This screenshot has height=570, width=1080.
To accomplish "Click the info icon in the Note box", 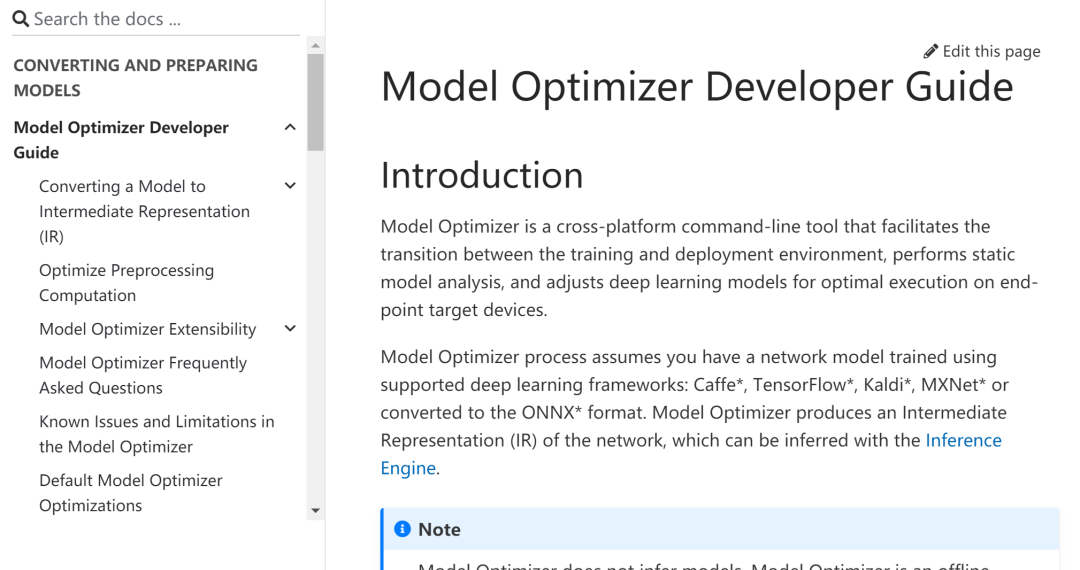I will [x=402, y=529].
